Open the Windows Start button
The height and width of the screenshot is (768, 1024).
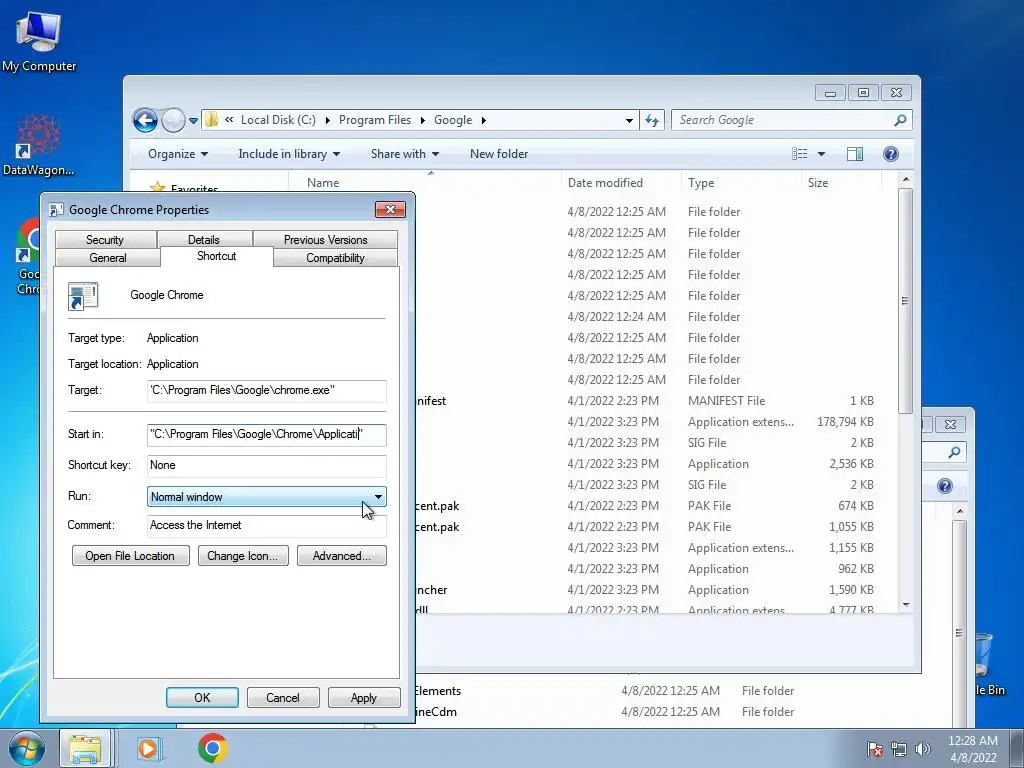pos(26,748)
